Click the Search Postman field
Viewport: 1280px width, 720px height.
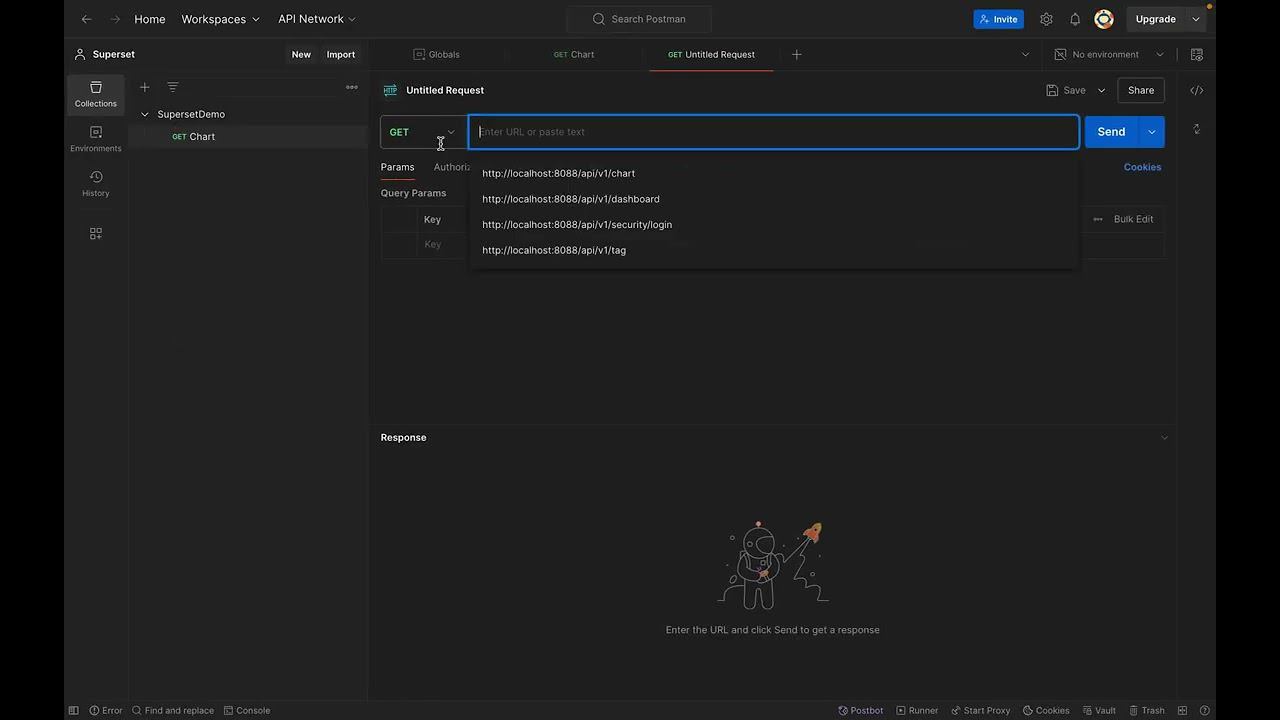point(639,19)
